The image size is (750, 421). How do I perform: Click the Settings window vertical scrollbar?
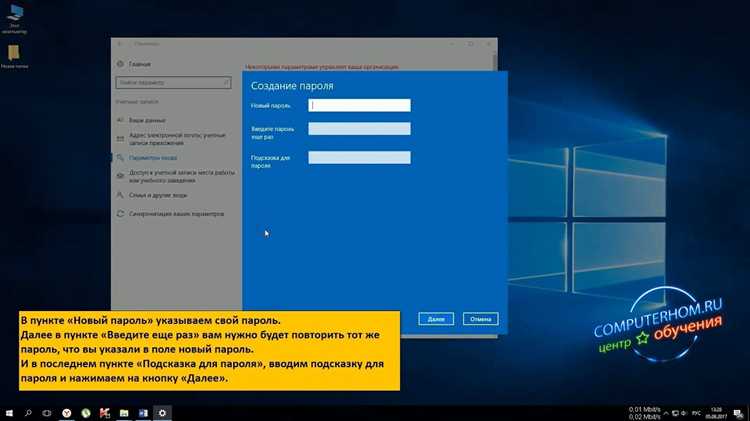[x=495, y=61]
